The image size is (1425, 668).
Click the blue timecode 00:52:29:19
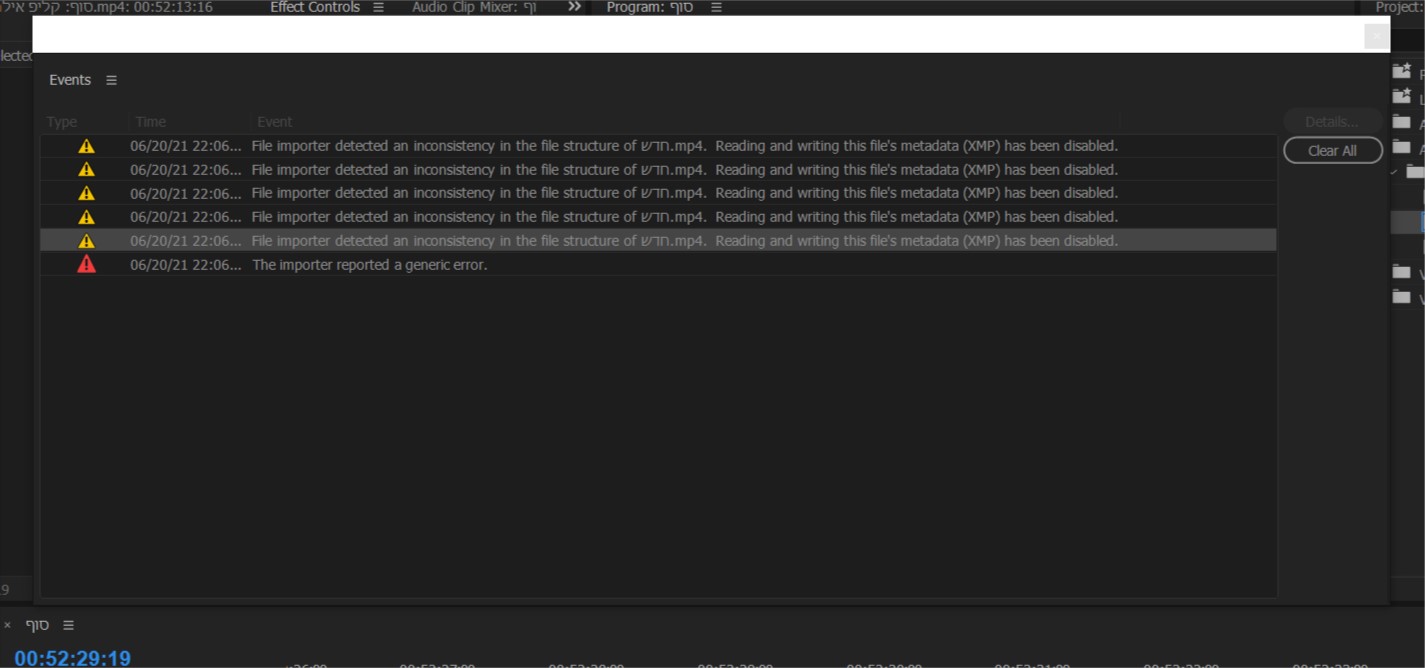[72, 658]
